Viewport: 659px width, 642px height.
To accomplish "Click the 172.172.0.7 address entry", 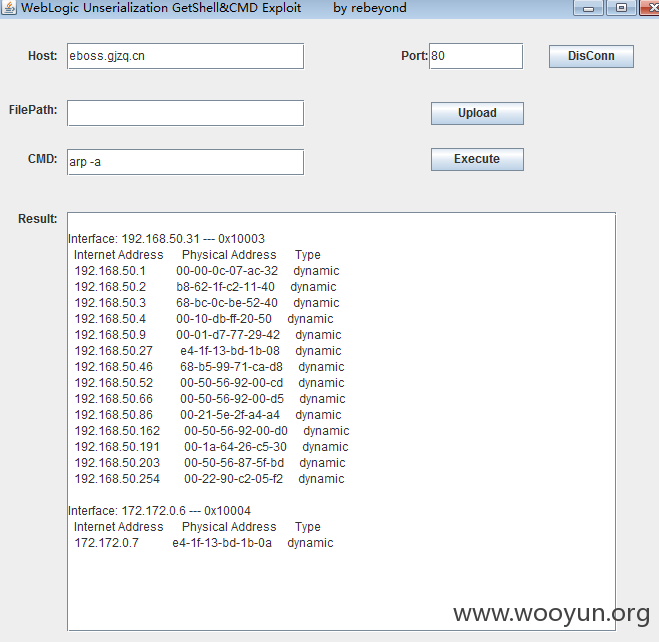I will click(x=106, y=542).
